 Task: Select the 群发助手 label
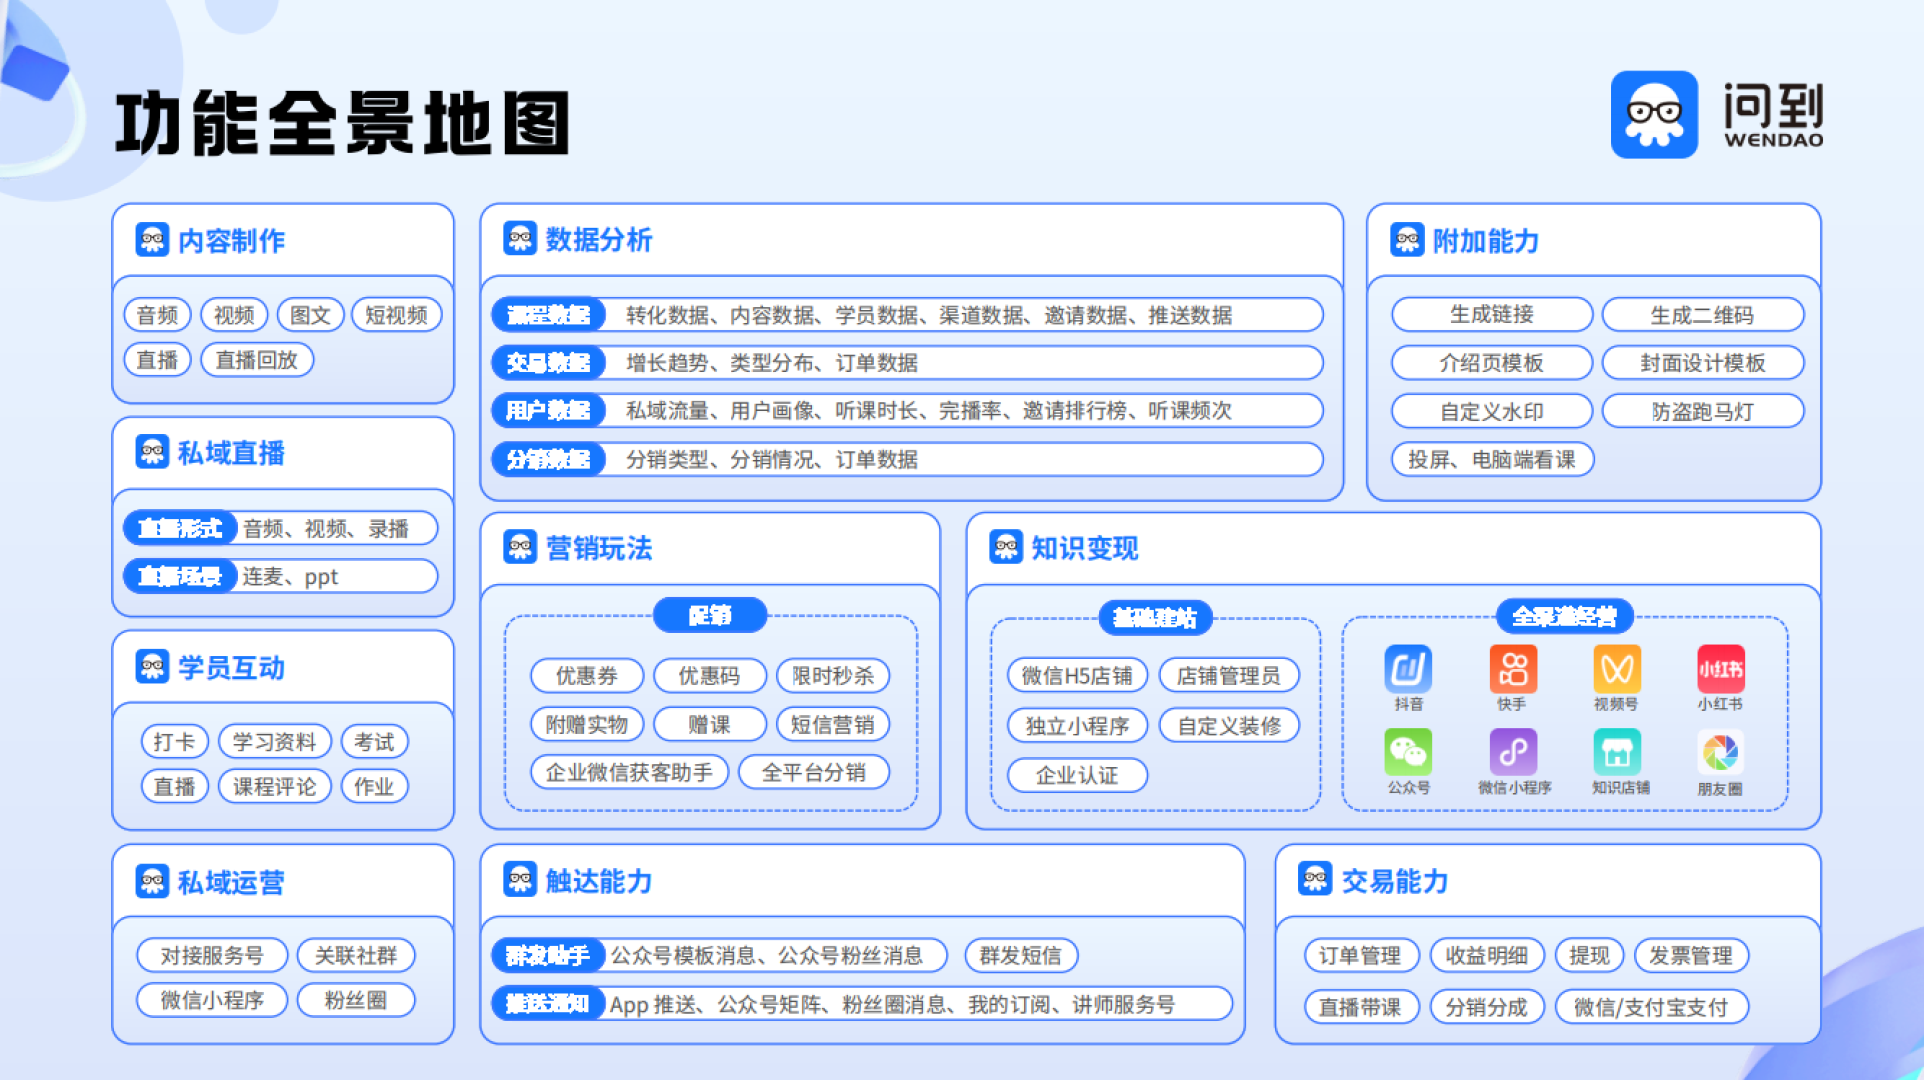pyautogui.click(x=548, y=955)
